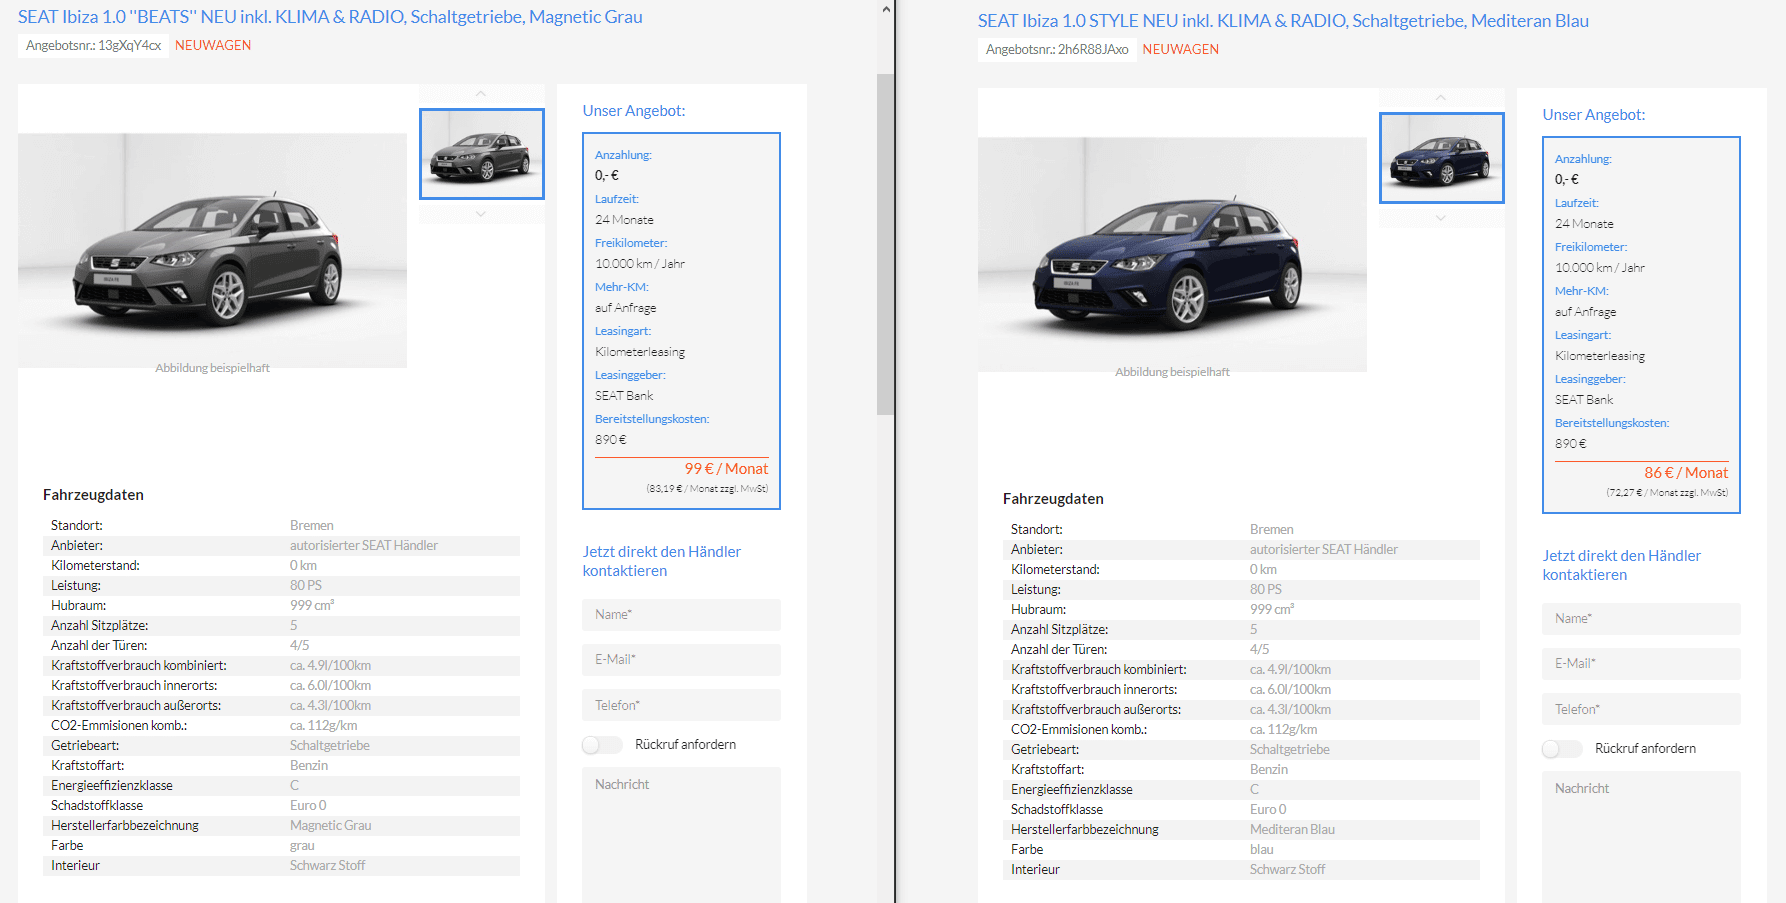Viewport: 1786px width, 903px height.
Task: Click the up chevron above the blue car thumbnail
Action: click(x=1441, y=98)
